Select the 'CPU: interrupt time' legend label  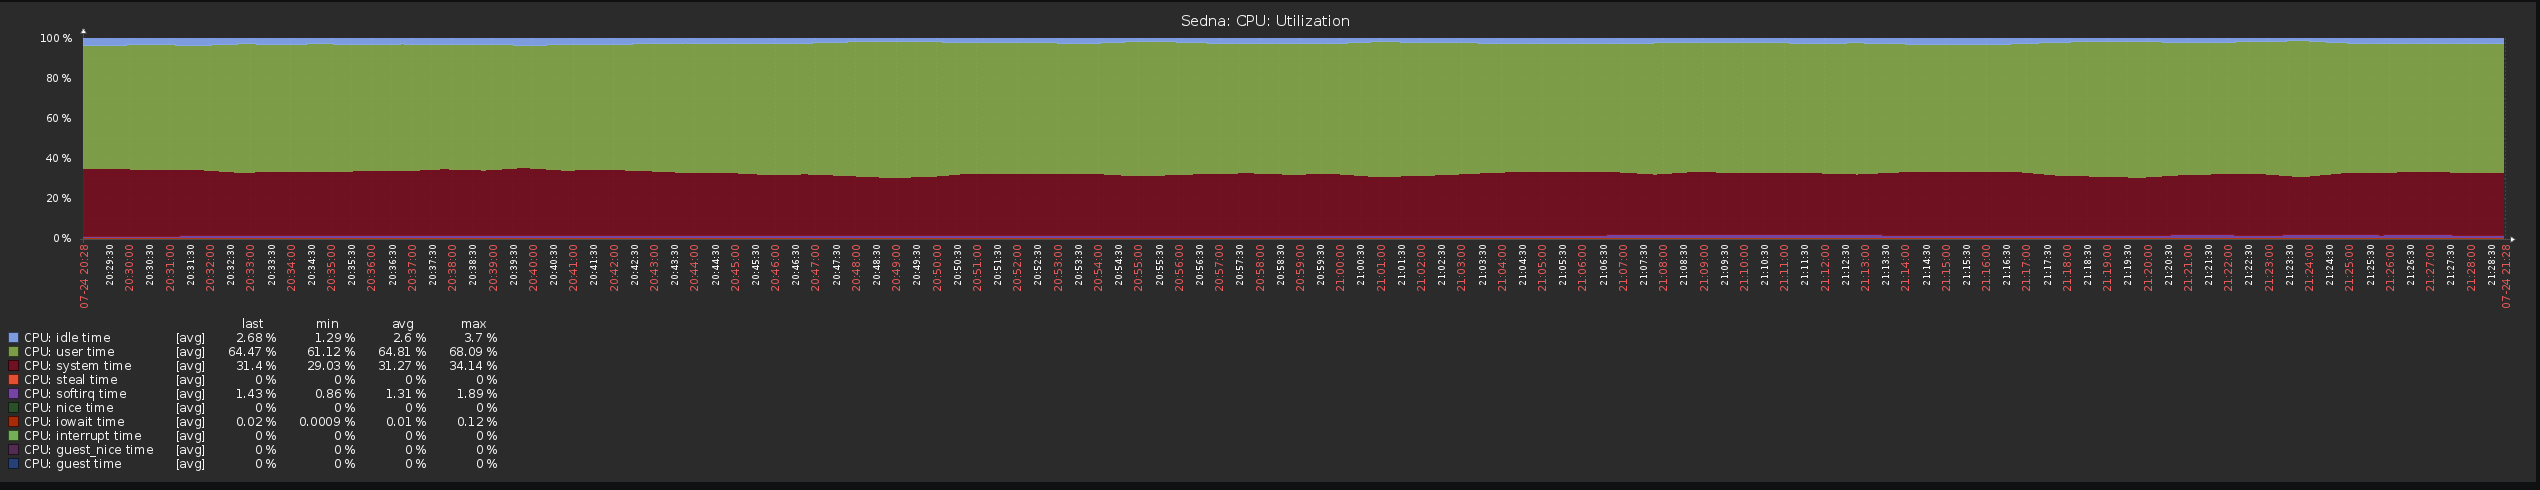pyautogui.click(x=82, y=436)
